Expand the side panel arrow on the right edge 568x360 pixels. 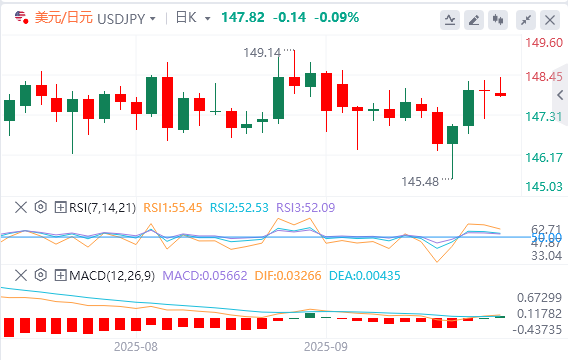coord(560,95)
